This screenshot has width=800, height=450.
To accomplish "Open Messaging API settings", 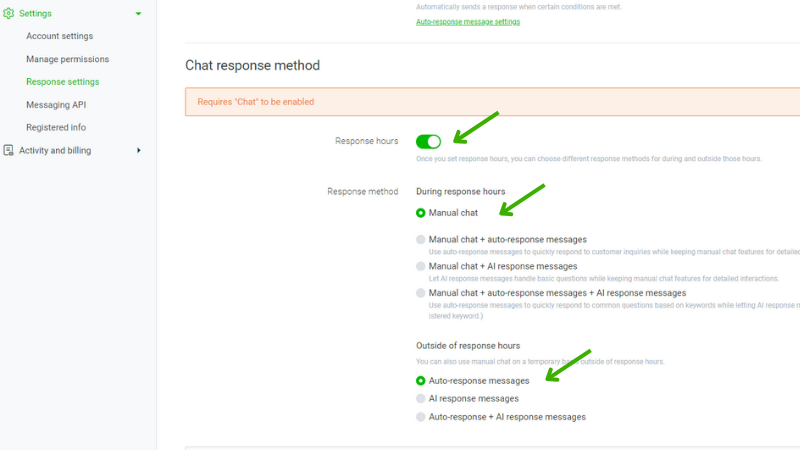I will click(56, 105).
